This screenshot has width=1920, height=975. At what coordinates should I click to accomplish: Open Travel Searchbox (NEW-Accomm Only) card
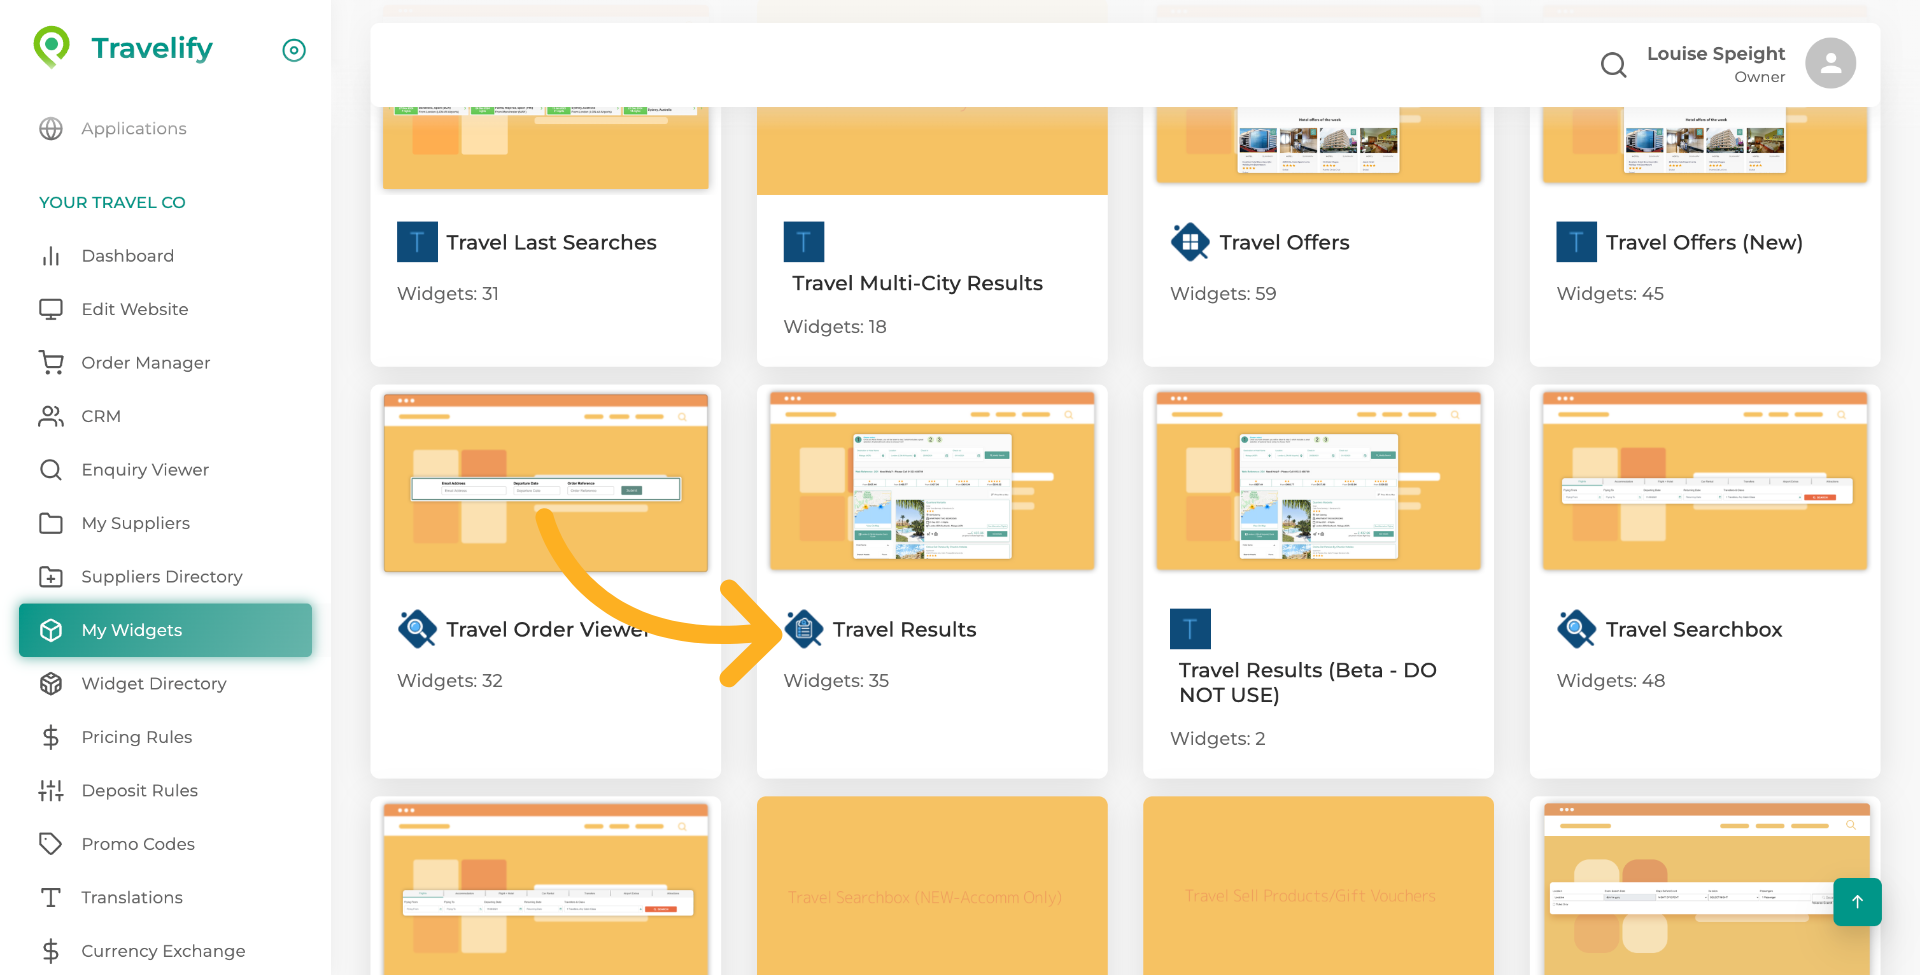point(932,886)
